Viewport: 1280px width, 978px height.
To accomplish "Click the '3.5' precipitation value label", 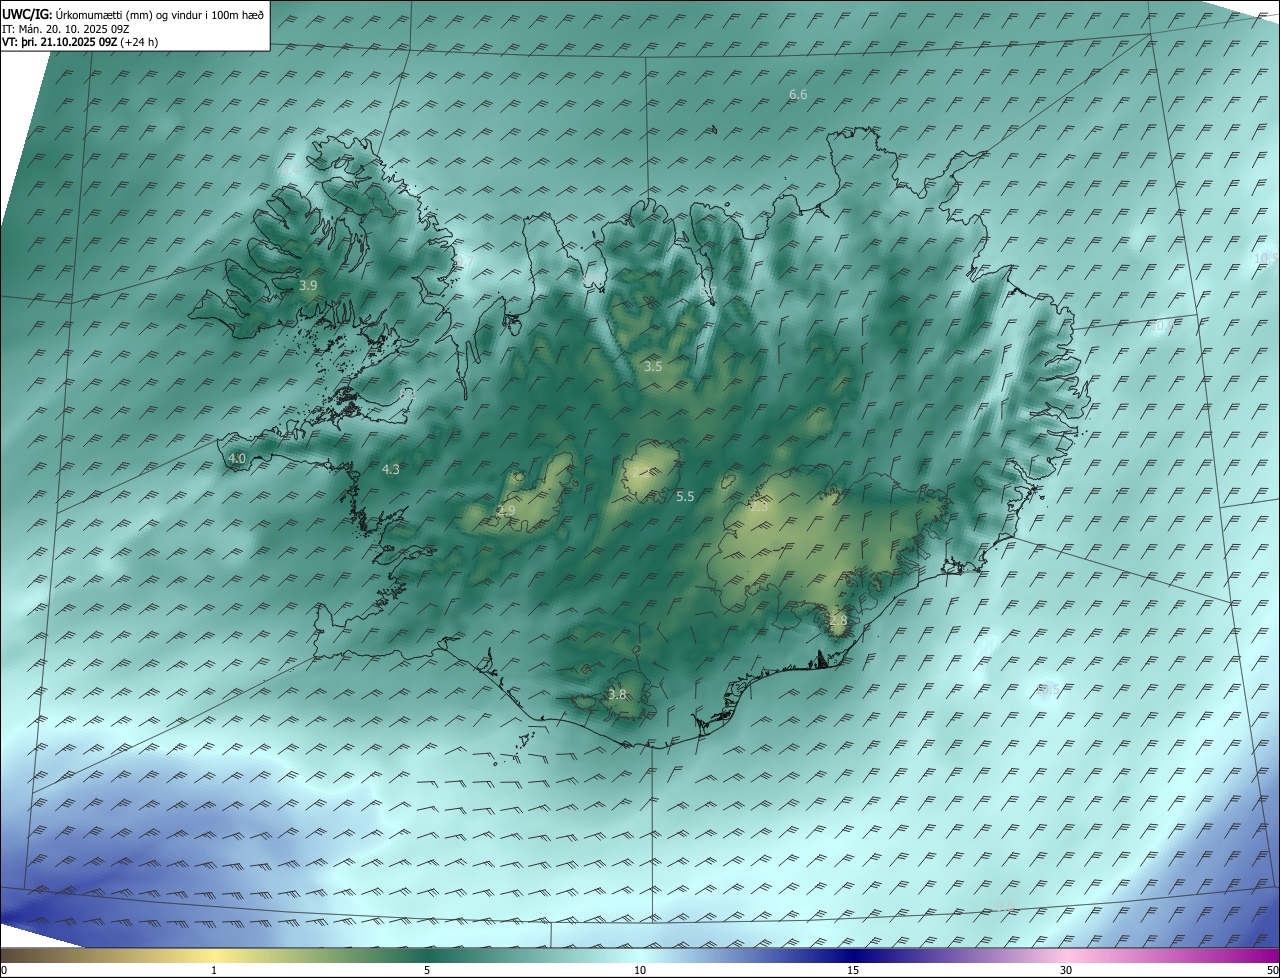I will pos(653,367).
